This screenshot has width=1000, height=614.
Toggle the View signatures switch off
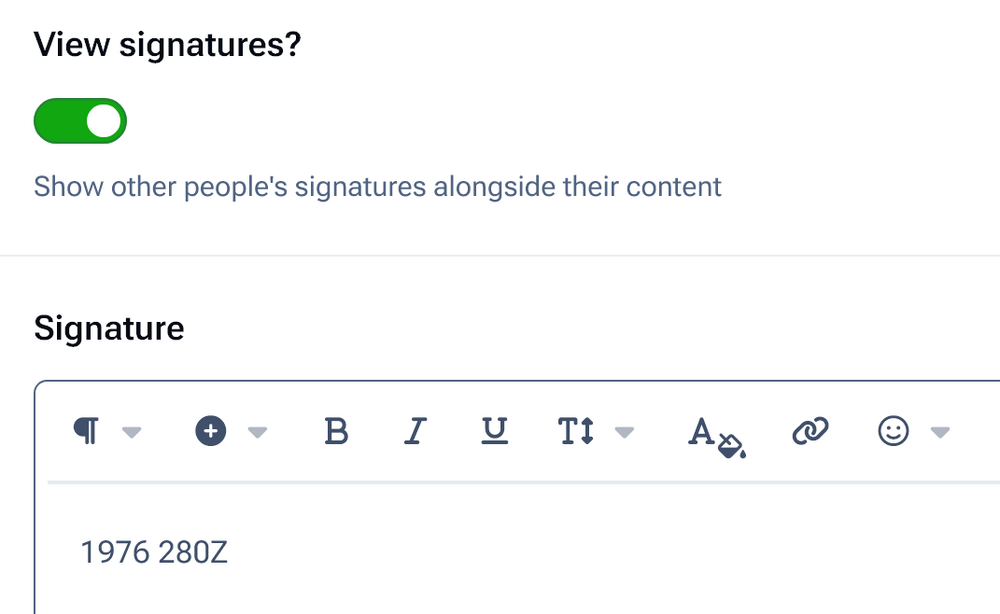[80, 121]
